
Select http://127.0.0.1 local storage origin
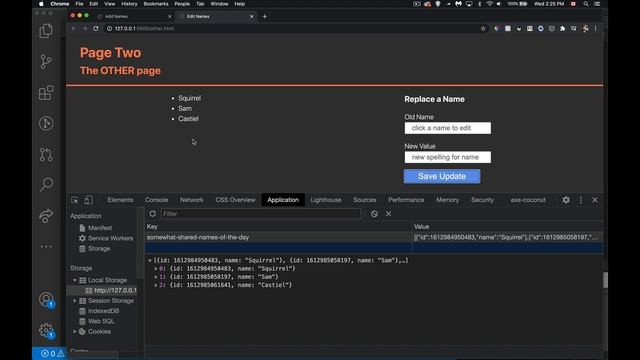click(x=115, y=290)
